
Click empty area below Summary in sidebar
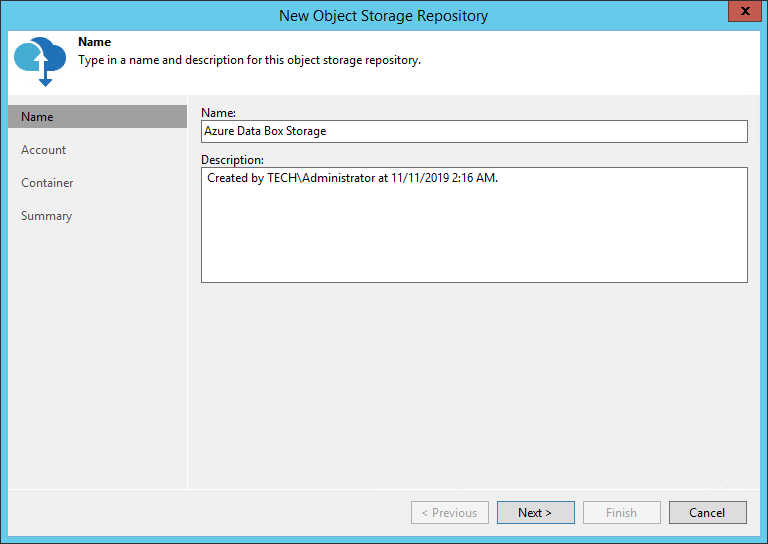point(97,350)
